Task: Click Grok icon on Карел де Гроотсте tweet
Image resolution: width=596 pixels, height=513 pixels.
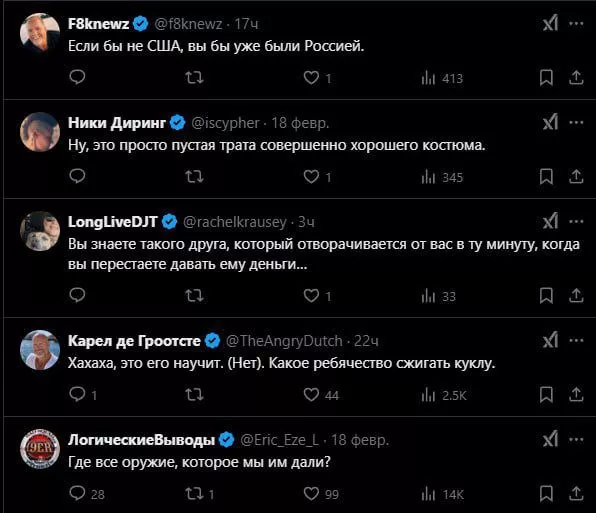Action: (550, 340)
